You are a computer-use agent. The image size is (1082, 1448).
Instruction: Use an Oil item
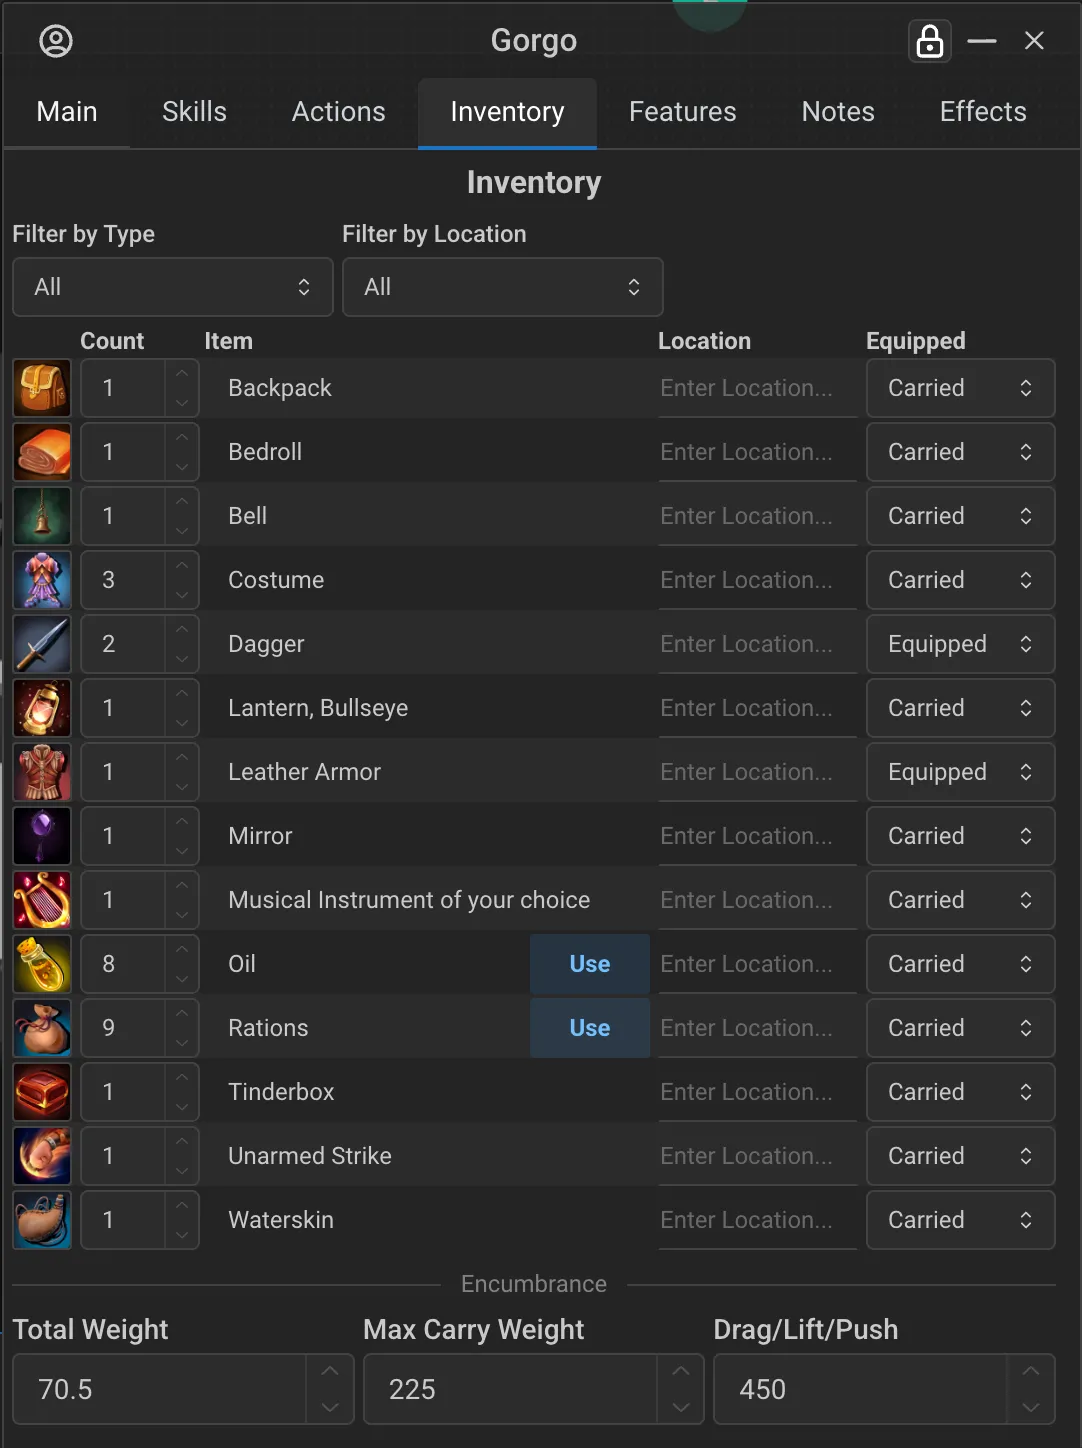[589, 964]
